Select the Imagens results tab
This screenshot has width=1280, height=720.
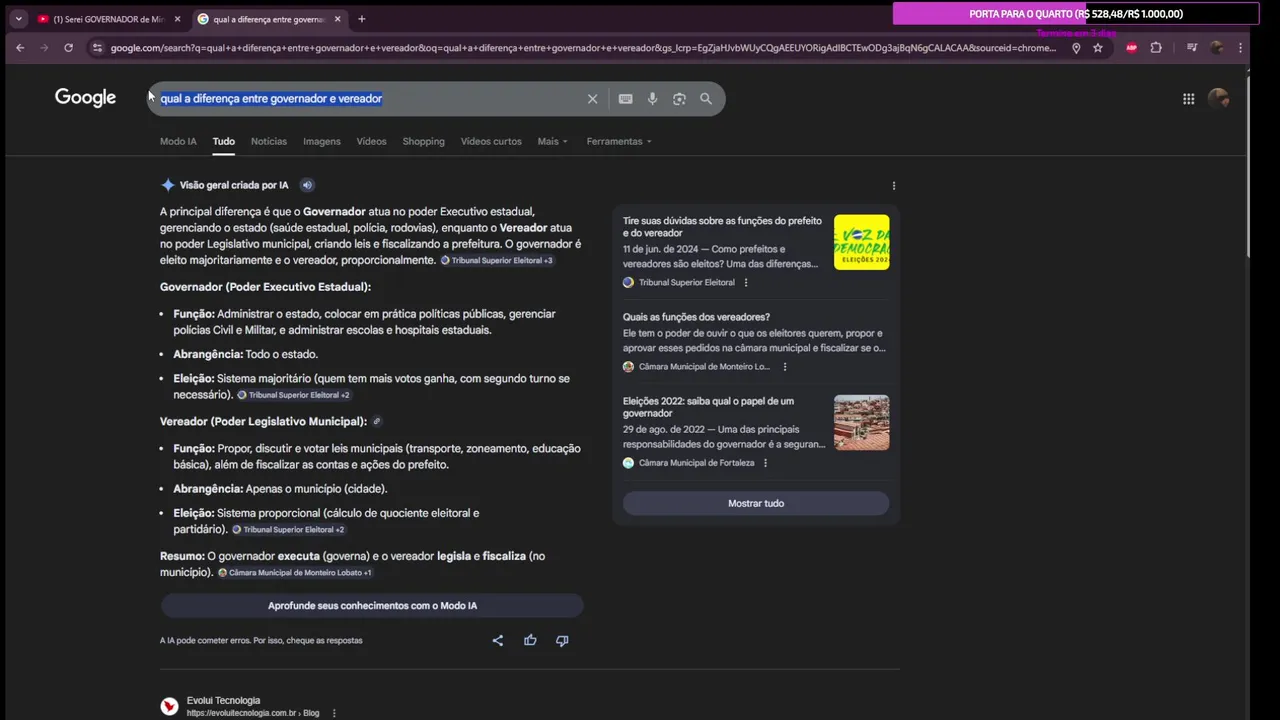[322, 141]
